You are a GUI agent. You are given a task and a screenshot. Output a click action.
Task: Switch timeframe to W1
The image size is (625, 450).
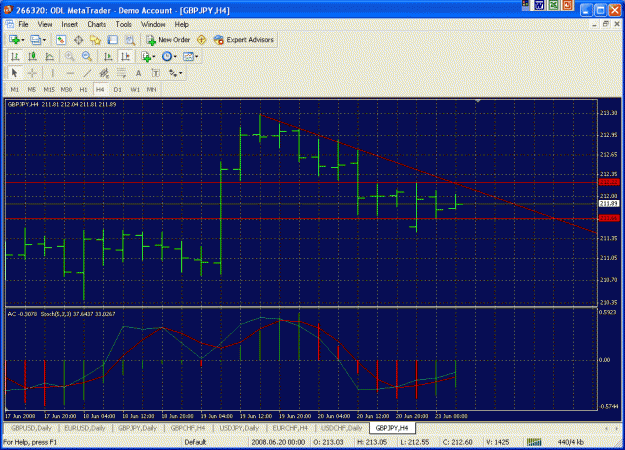(135, 90)
